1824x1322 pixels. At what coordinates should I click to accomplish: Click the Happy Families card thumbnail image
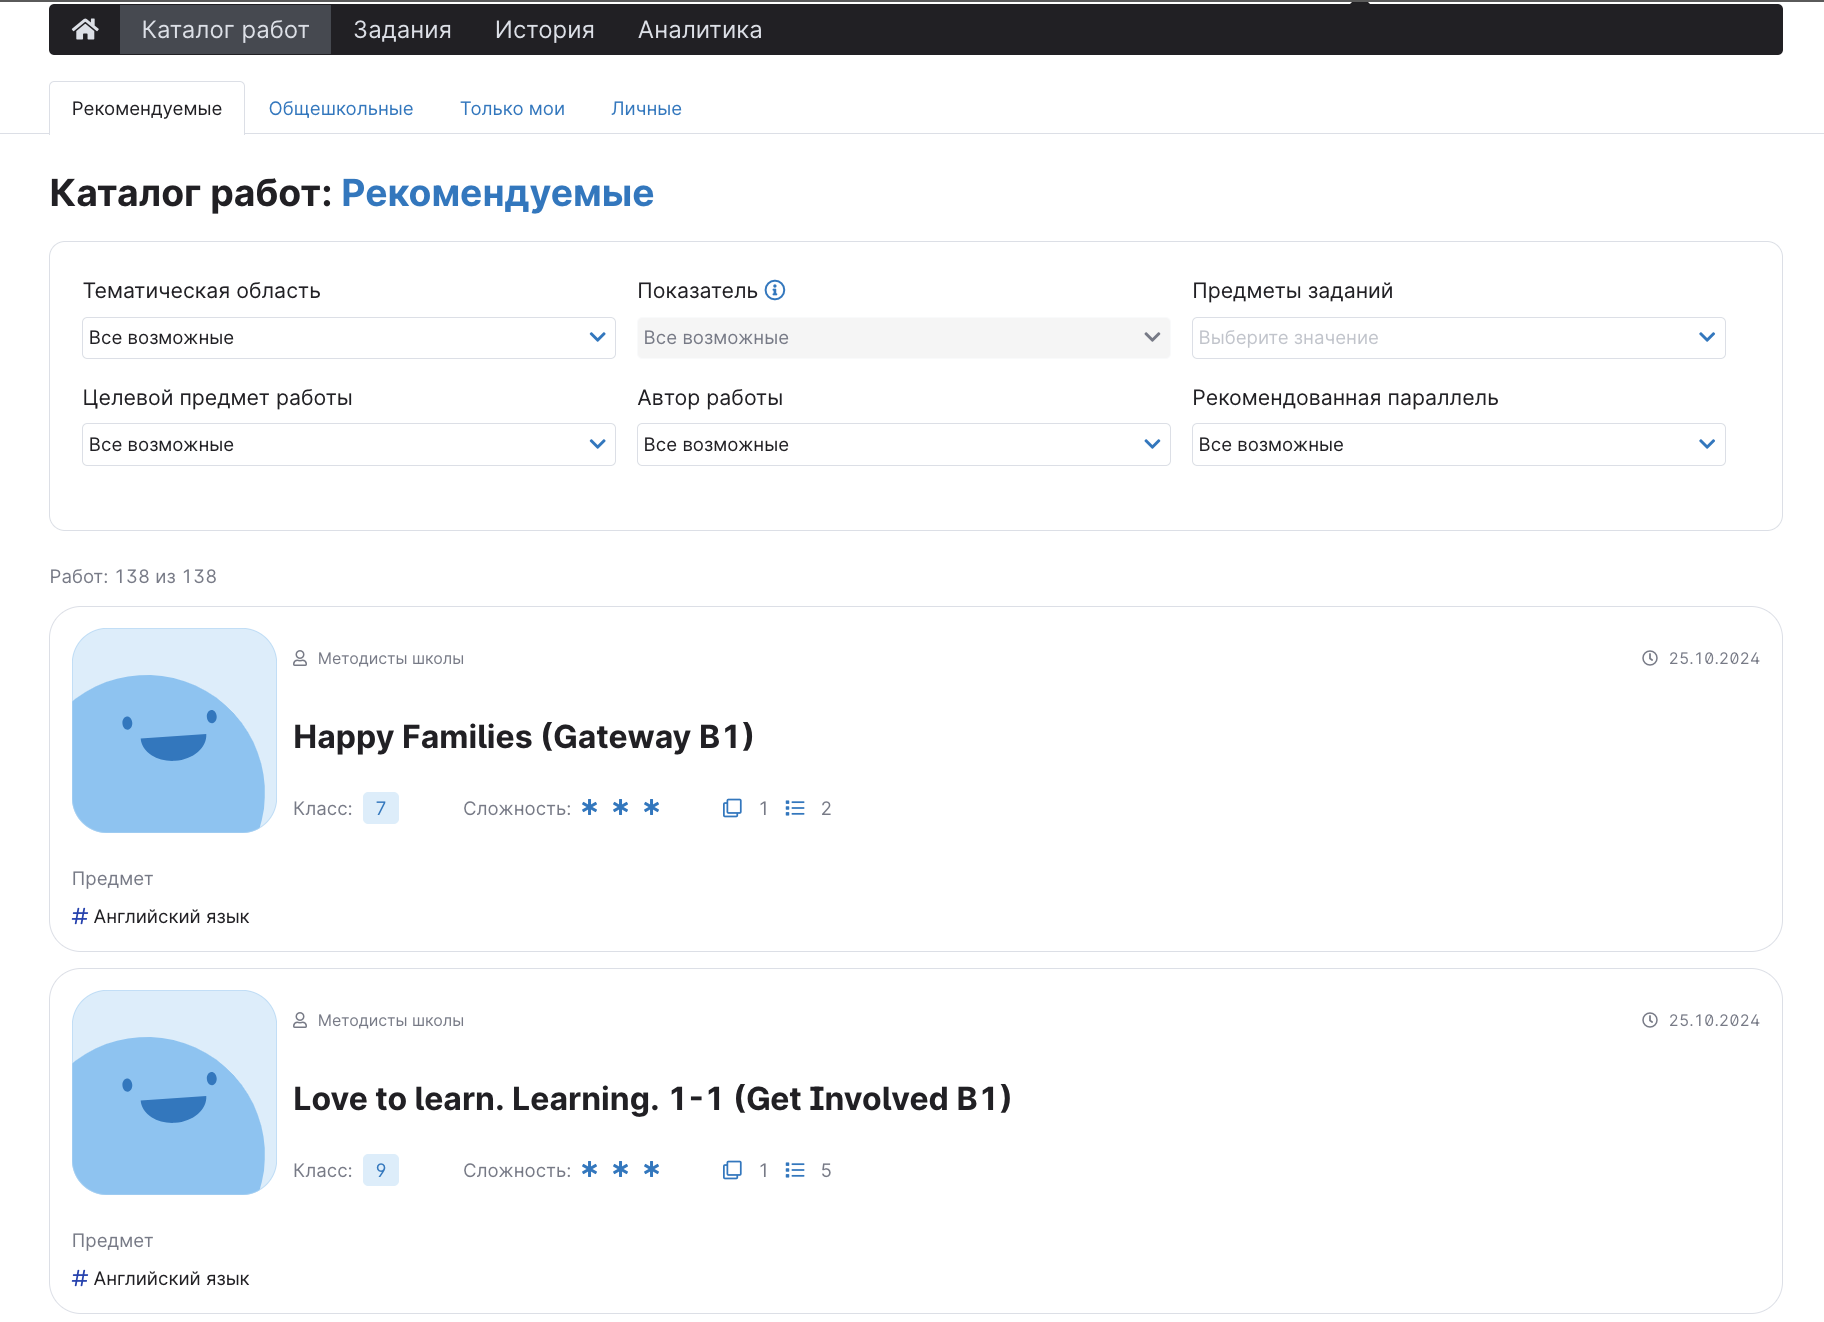174,730
